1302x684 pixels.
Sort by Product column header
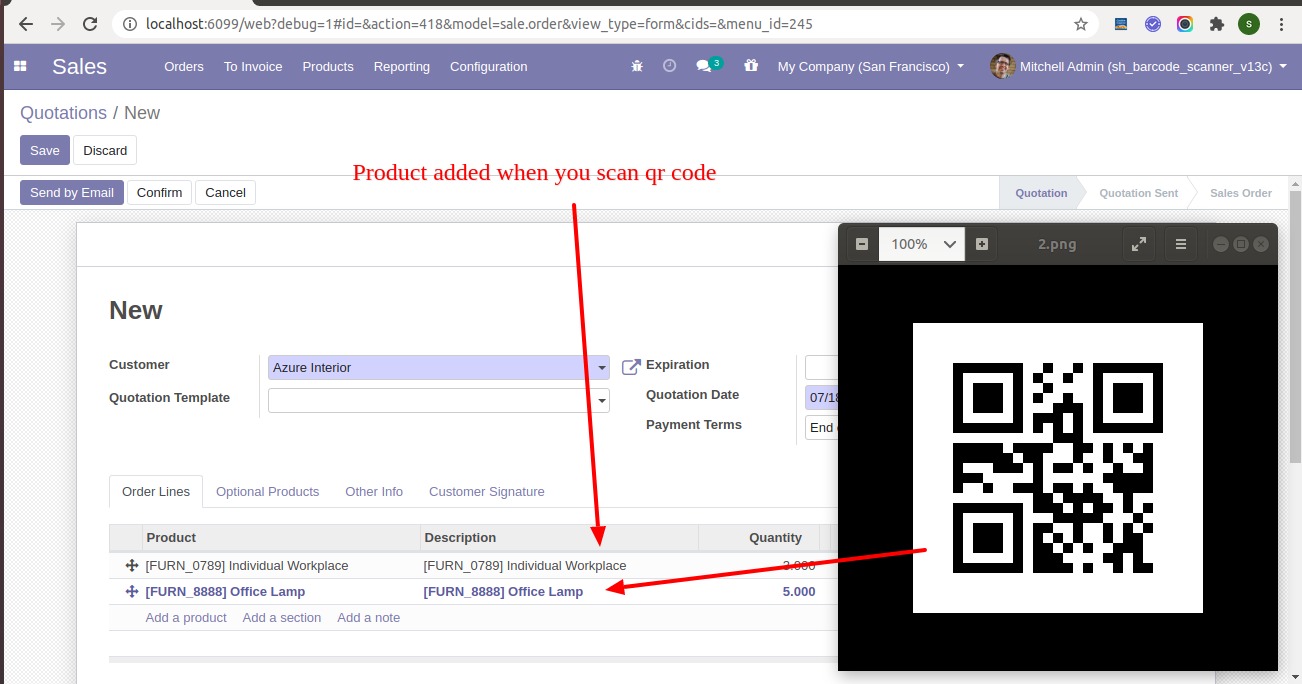tap(282, 538)
